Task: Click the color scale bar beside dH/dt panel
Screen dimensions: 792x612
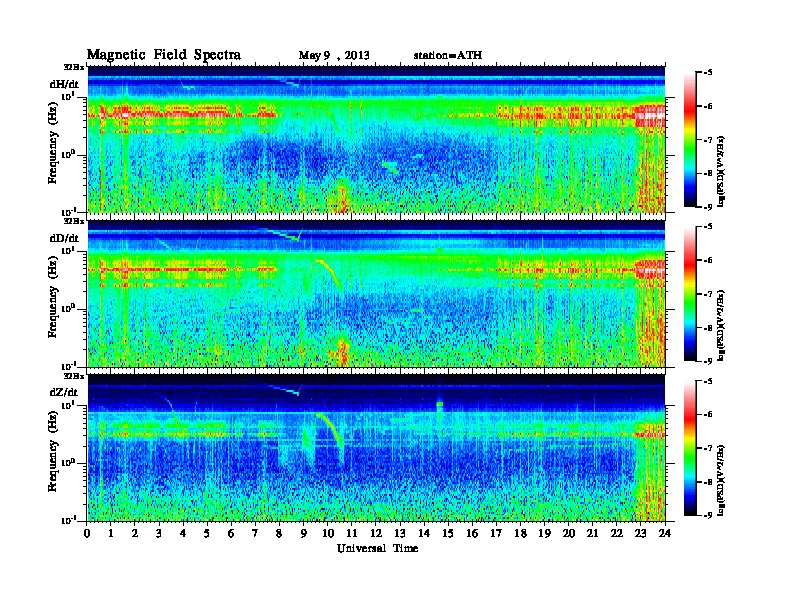Action: pos(690,139)
